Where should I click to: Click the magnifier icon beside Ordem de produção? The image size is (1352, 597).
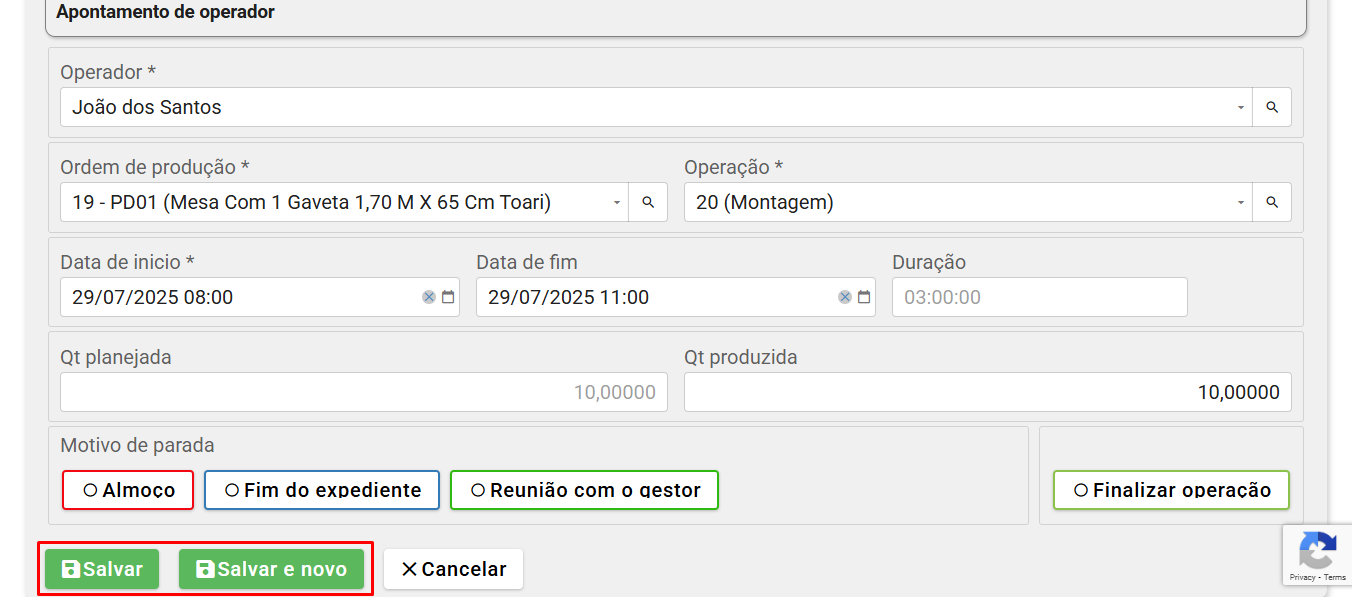(x=648, y=202)
